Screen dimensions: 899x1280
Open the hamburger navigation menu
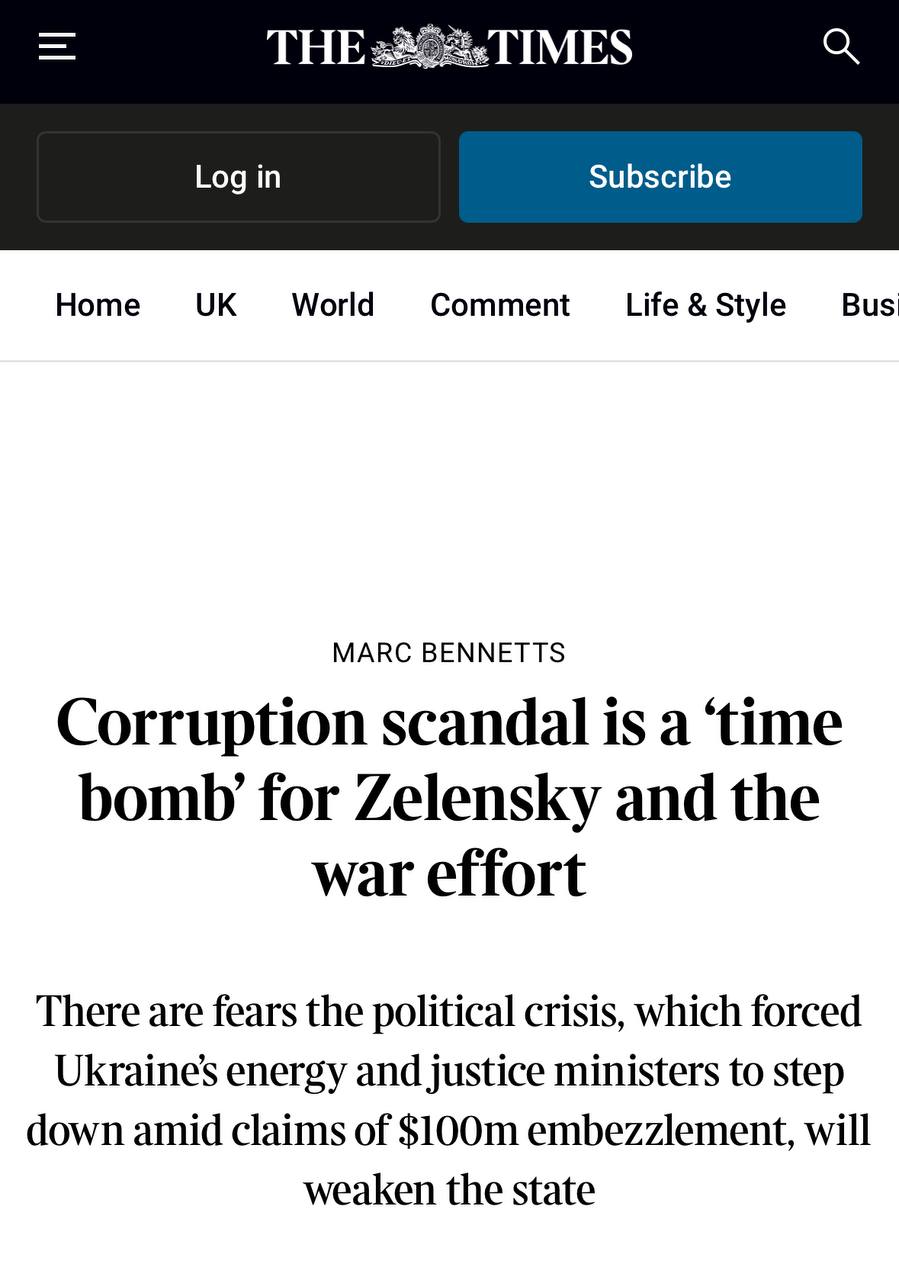[57, 46]
